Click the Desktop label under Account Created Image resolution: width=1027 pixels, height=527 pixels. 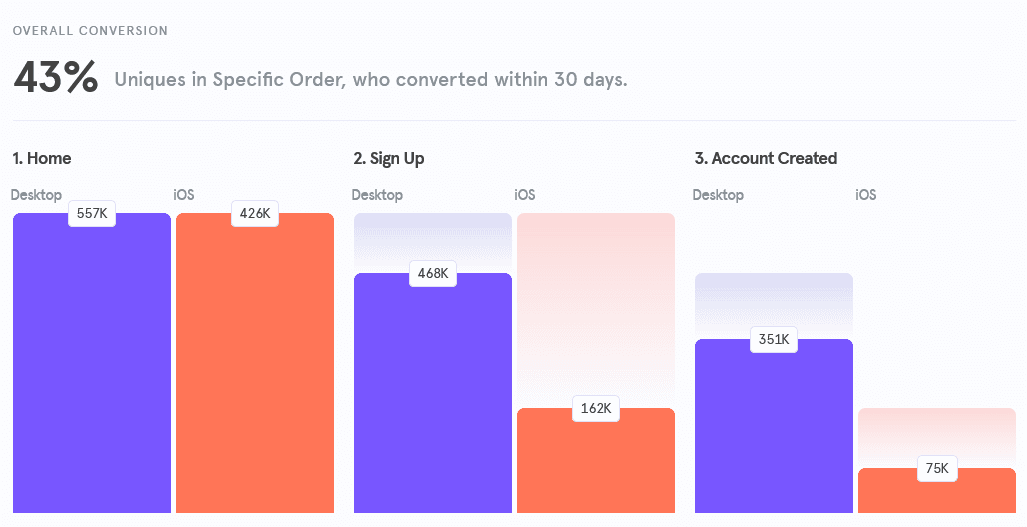718,195
